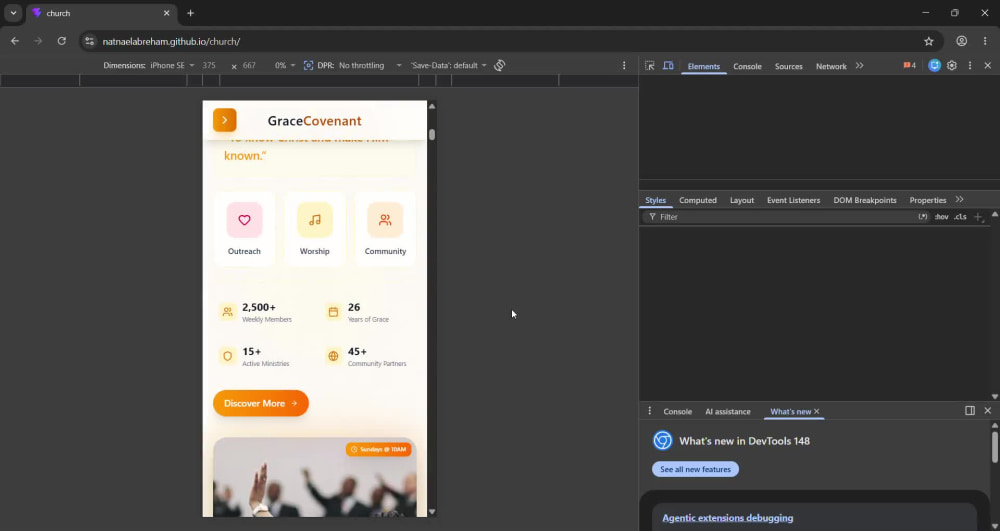Open the Chrome profile menu

click(x=961, y=41)
